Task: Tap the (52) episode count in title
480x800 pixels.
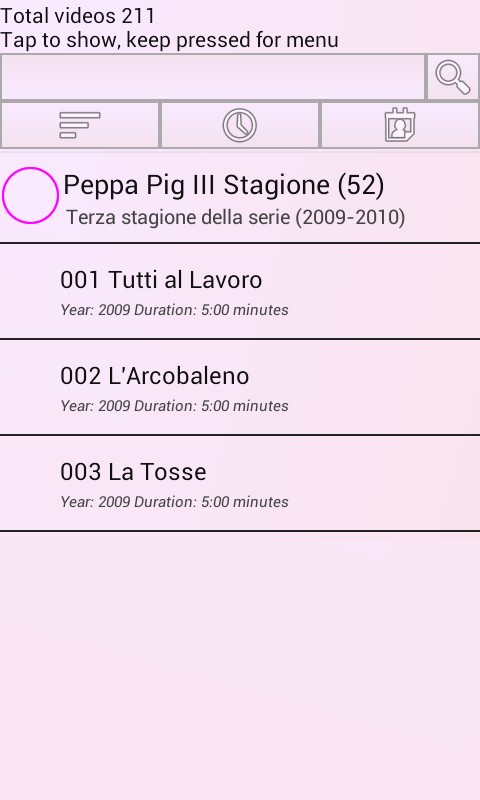Action: click(x=361, y=185)
